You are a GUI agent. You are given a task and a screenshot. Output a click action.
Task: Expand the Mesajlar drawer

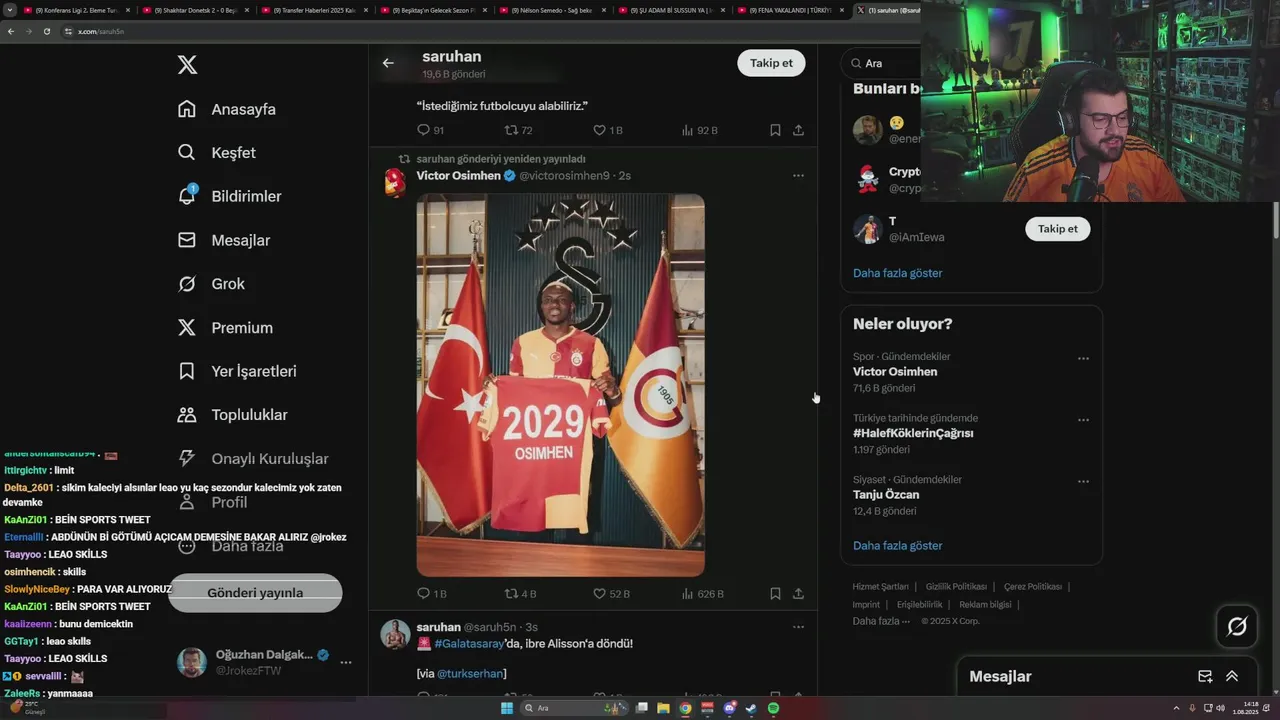1232,677
